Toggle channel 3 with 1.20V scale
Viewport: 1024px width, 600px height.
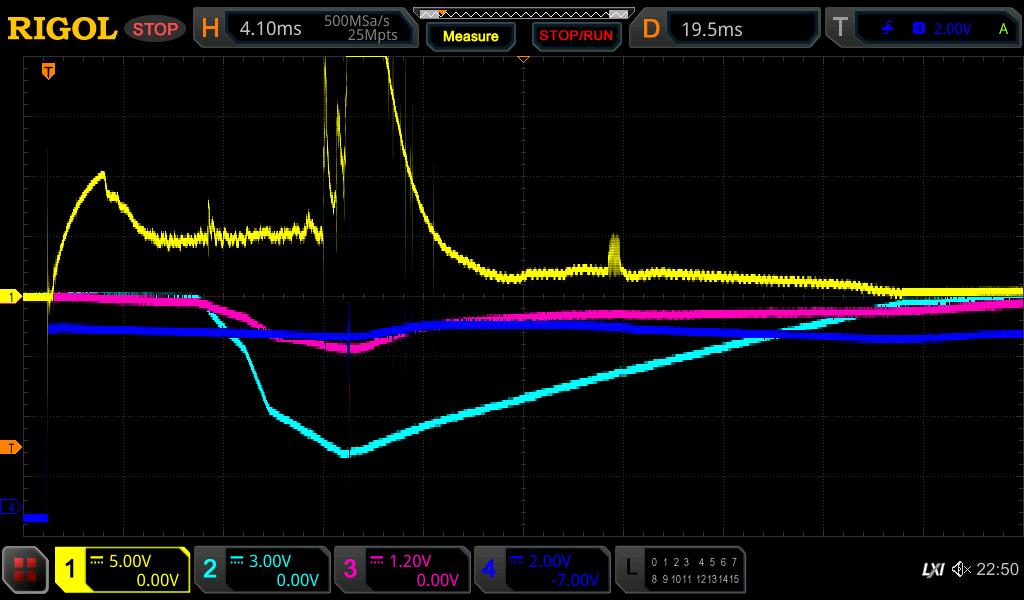[x=402, y=570]
